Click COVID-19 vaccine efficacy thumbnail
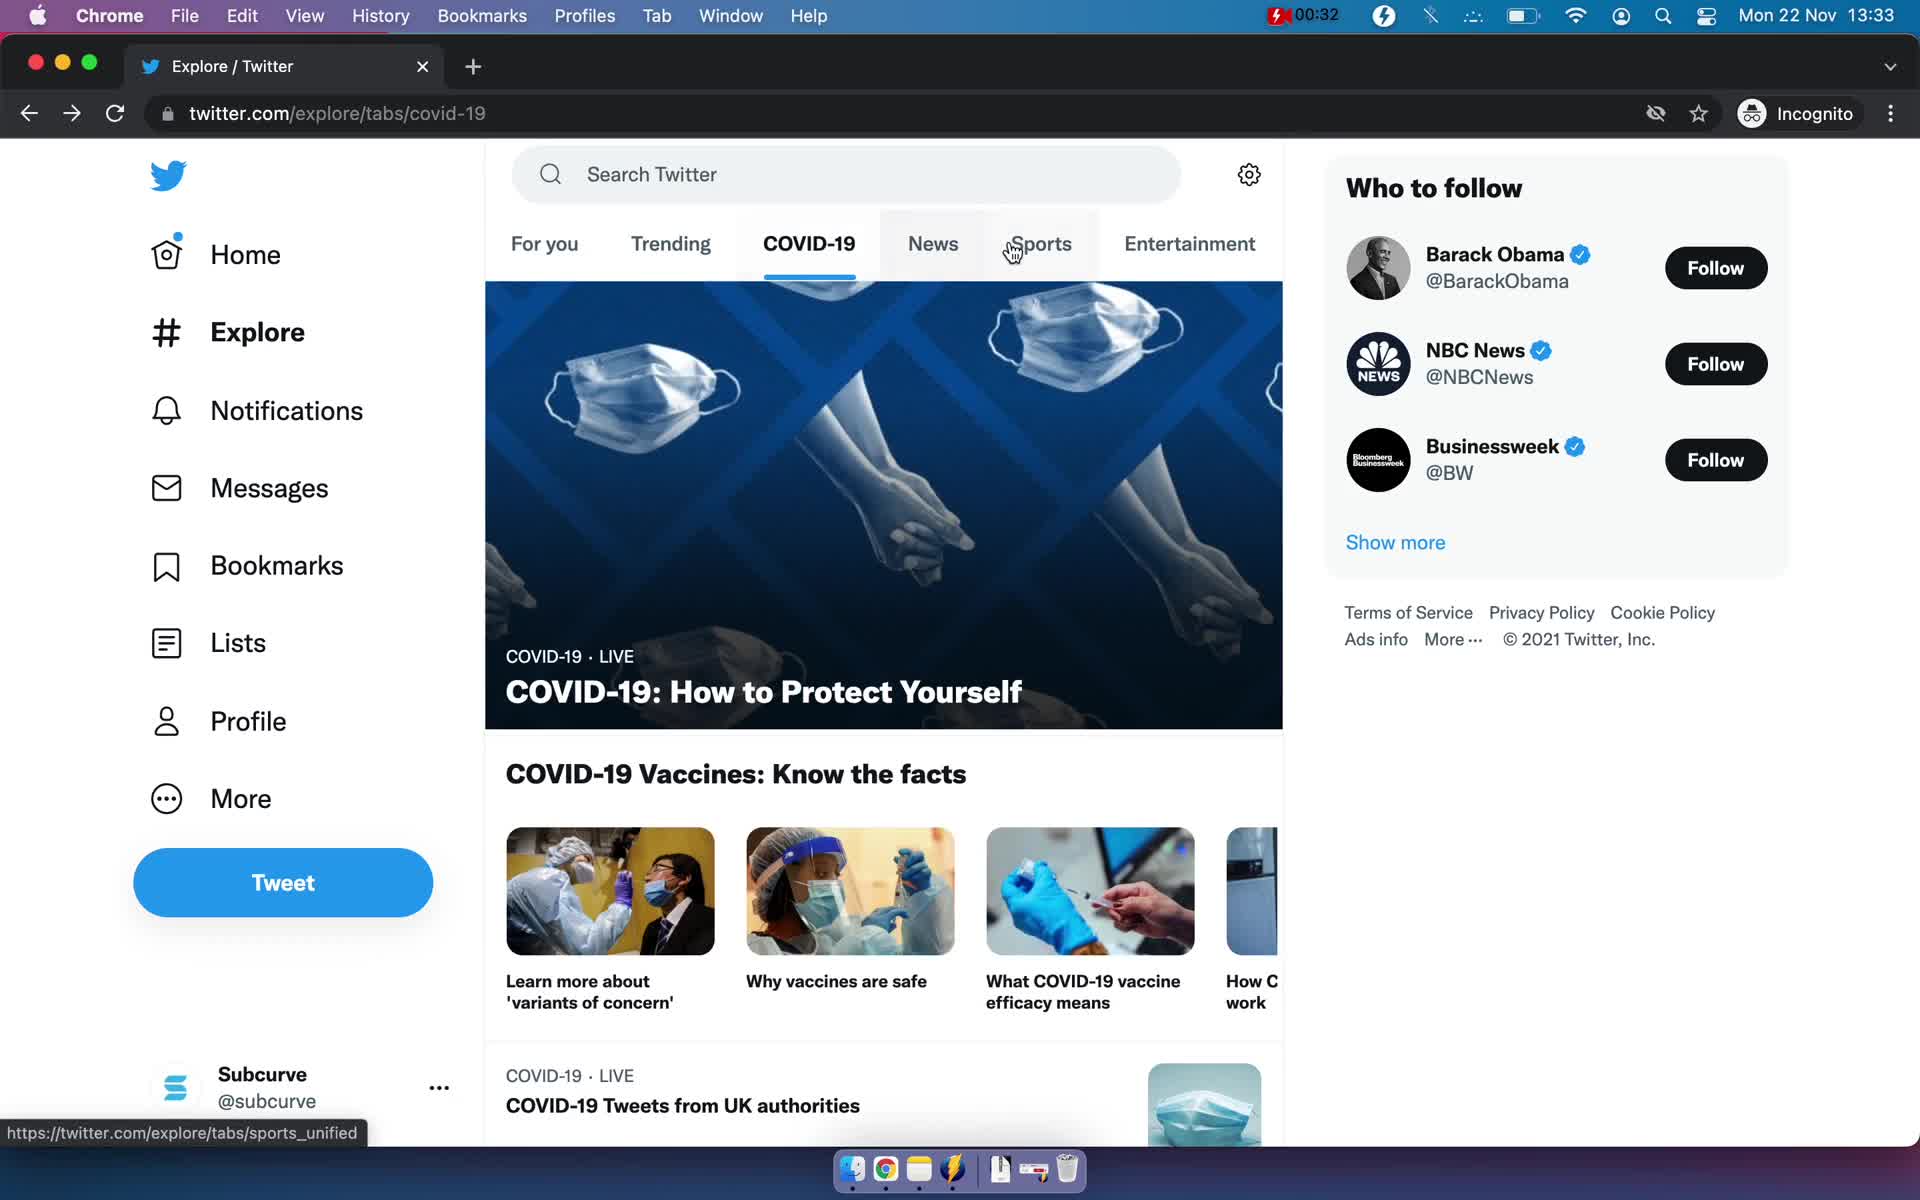This screenshot has width=1920, height=1200. click(x=1091, y=892)
